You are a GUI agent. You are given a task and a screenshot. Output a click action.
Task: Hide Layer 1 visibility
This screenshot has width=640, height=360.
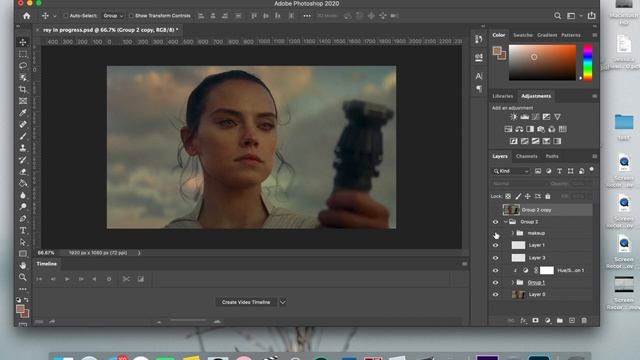point(496,246)
